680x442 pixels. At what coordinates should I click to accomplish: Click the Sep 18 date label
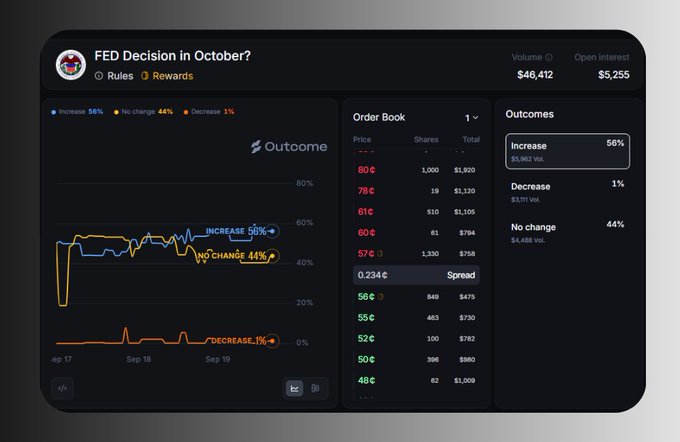tap(139, 359)
